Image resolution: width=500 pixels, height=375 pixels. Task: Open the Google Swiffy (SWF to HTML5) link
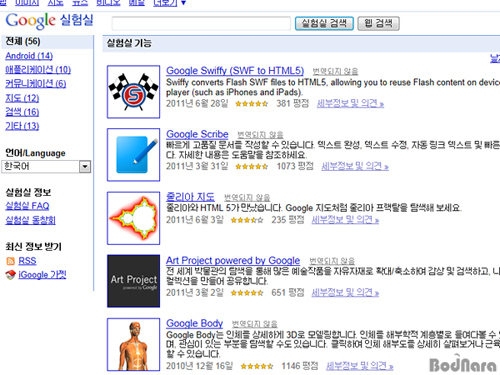click(235, 71)
